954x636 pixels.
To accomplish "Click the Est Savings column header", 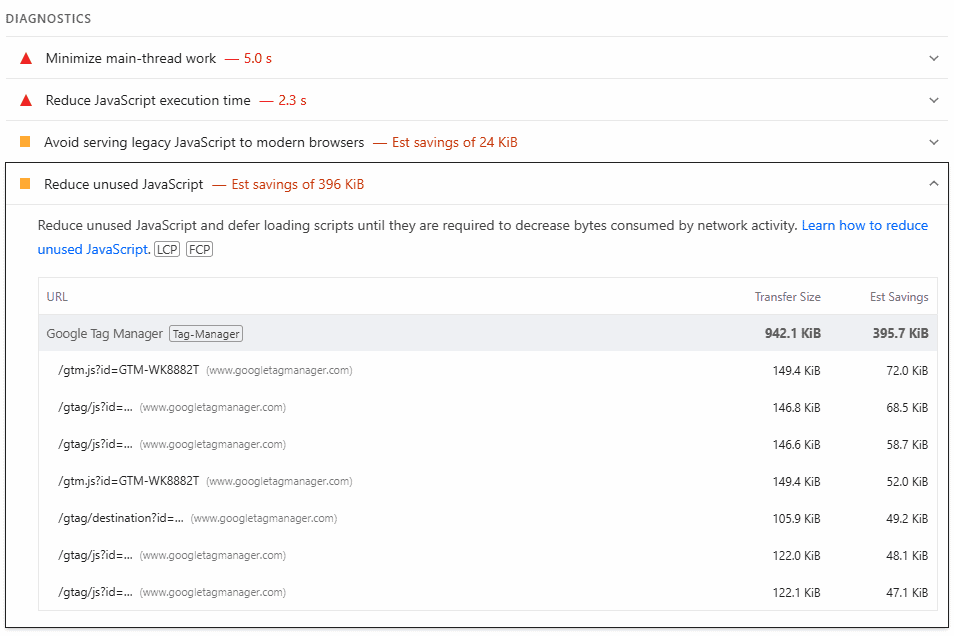I will pyautogui.click(x=898, y=297).
